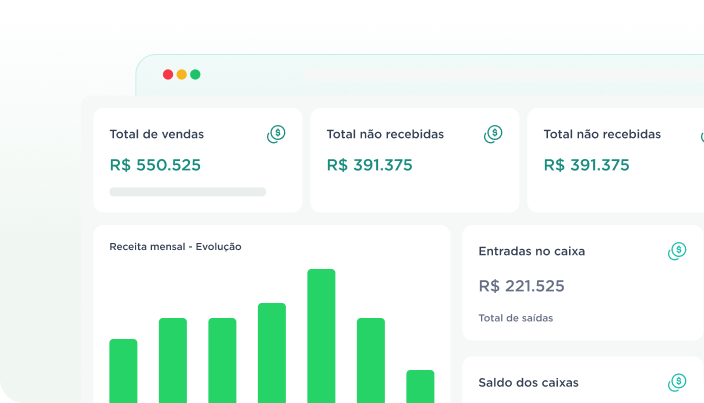The image size is (704, 403).
Task: Click the R$ 550.525 sales amount
Action: point(155,165)
